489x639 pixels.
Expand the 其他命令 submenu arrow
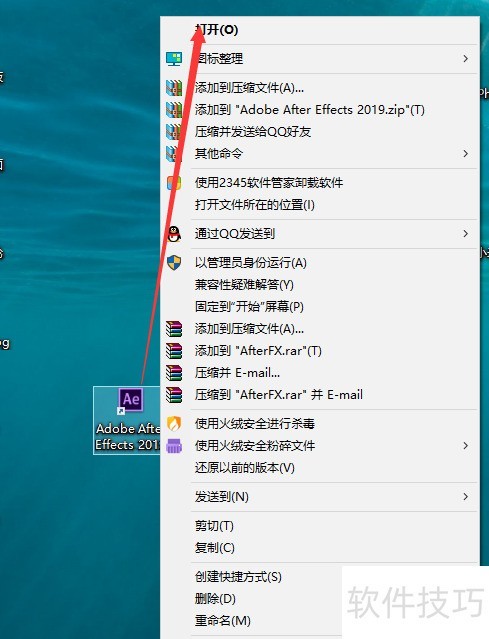coord(465,154)
